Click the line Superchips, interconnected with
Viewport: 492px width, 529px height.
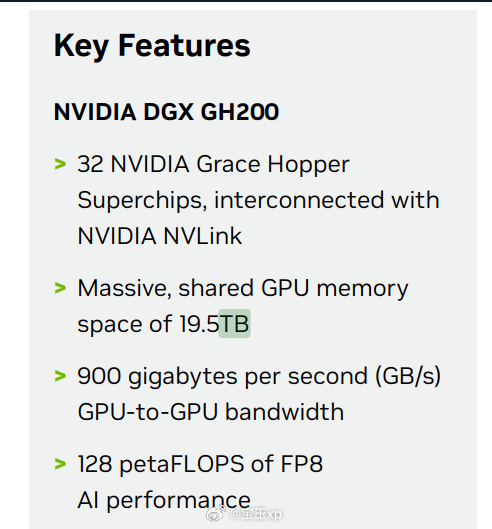click(x=258, y=200)
